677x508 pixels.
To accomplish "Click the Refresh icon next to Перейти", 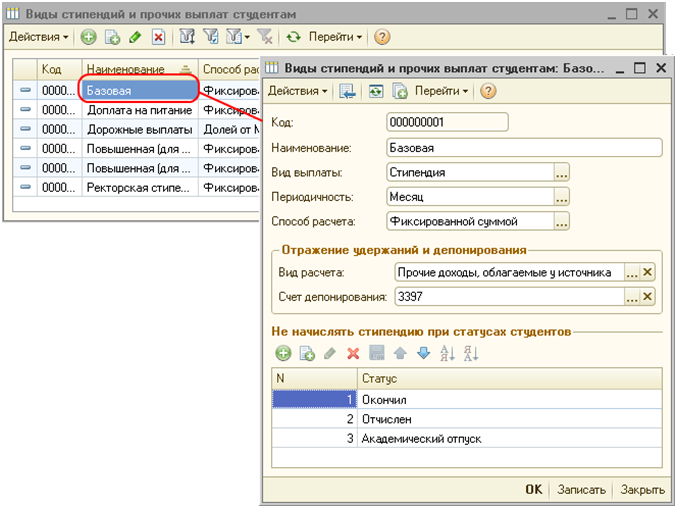I will [293, 37].
